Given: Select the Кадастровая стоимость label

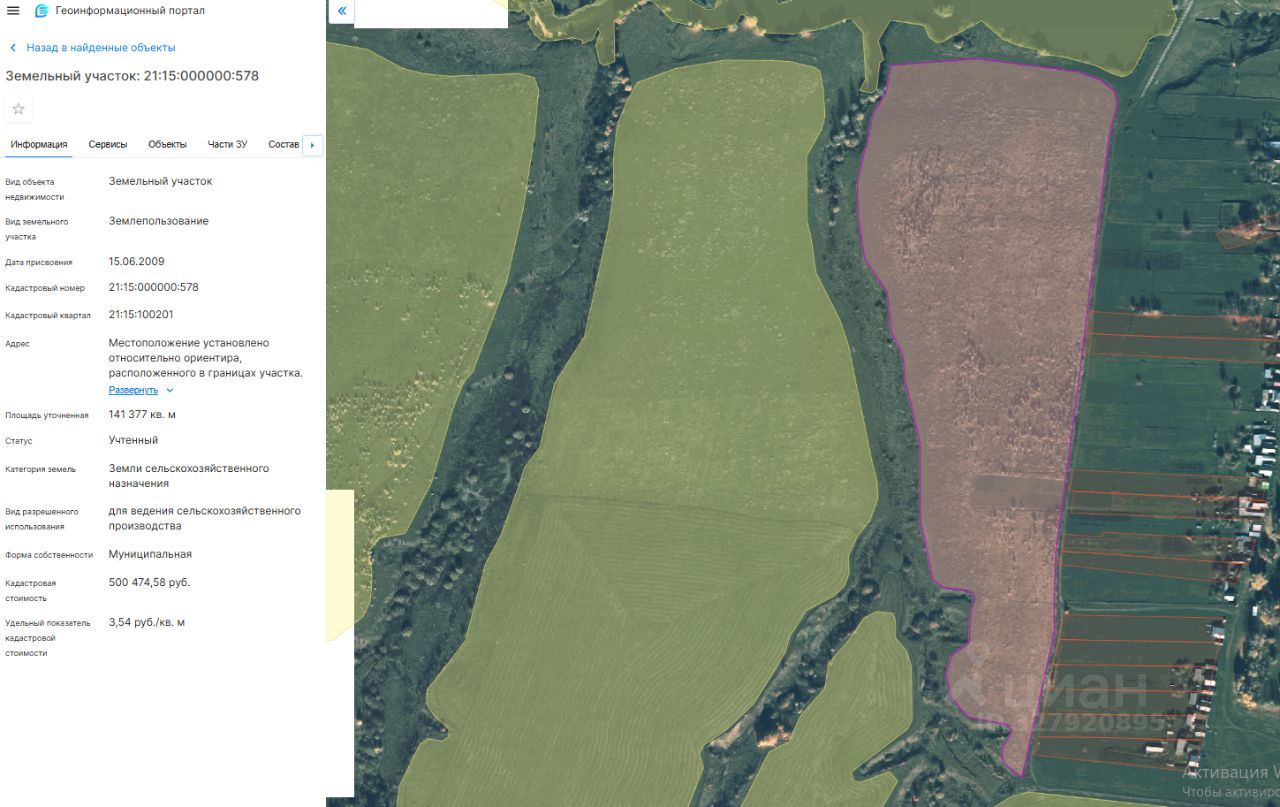Looking at the screenshot, I should pos(31,590).
